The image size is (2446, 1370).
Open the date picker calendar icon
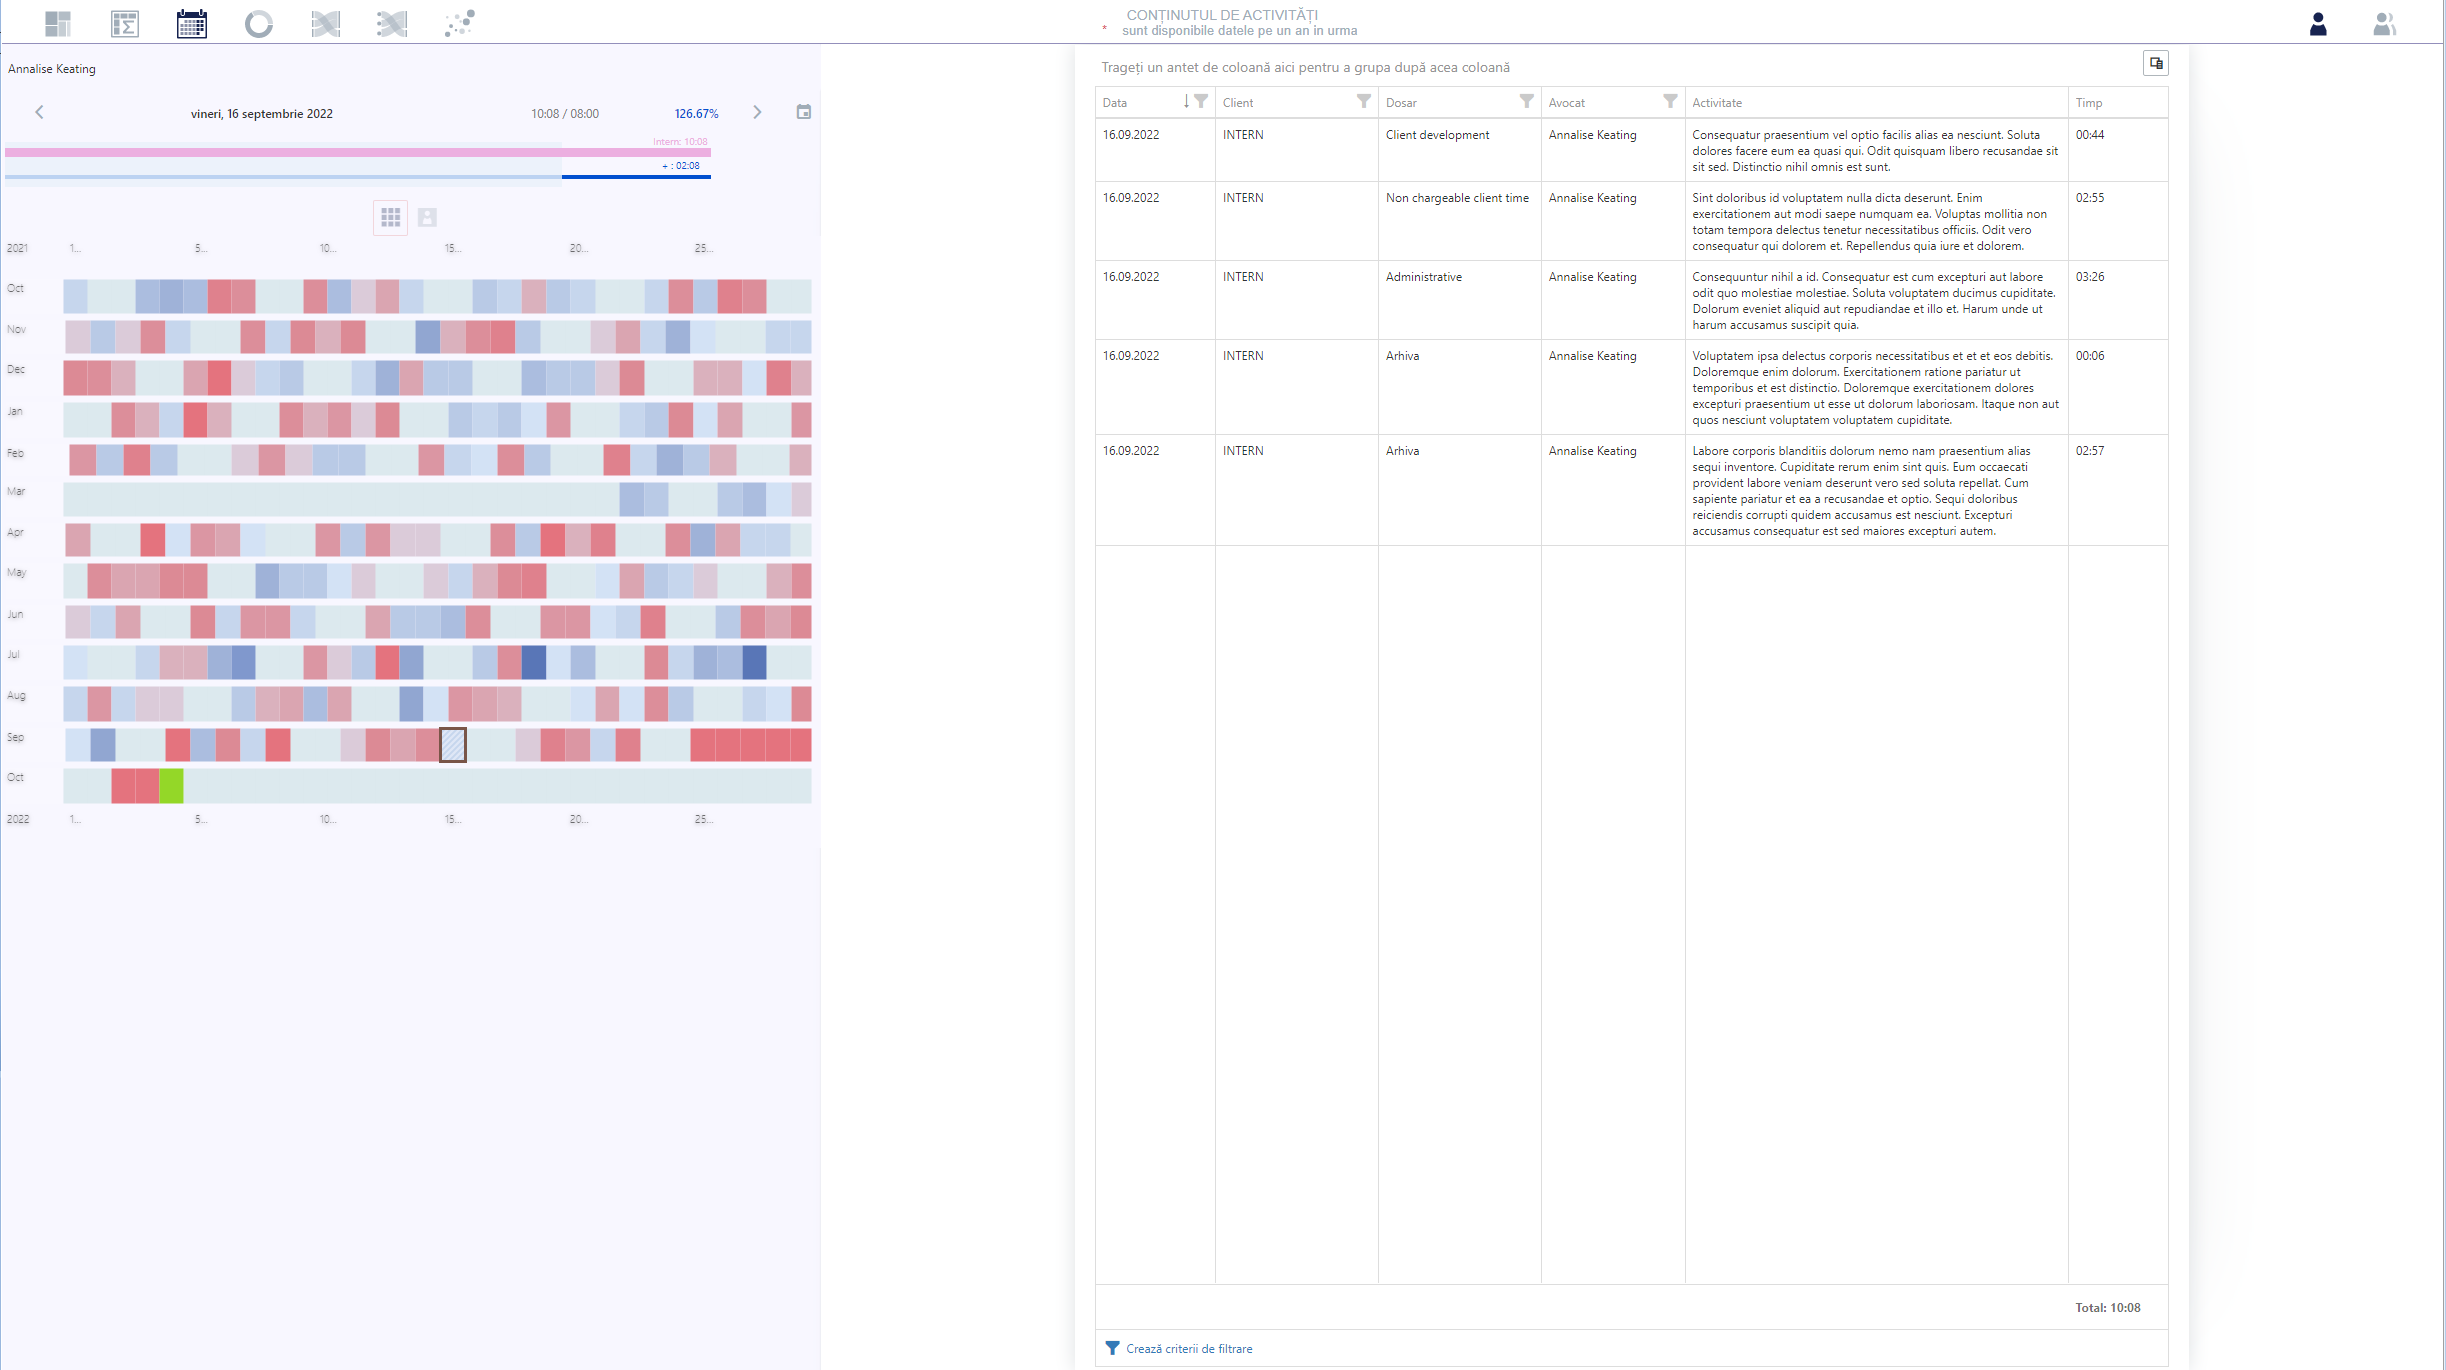pos(804,112)
